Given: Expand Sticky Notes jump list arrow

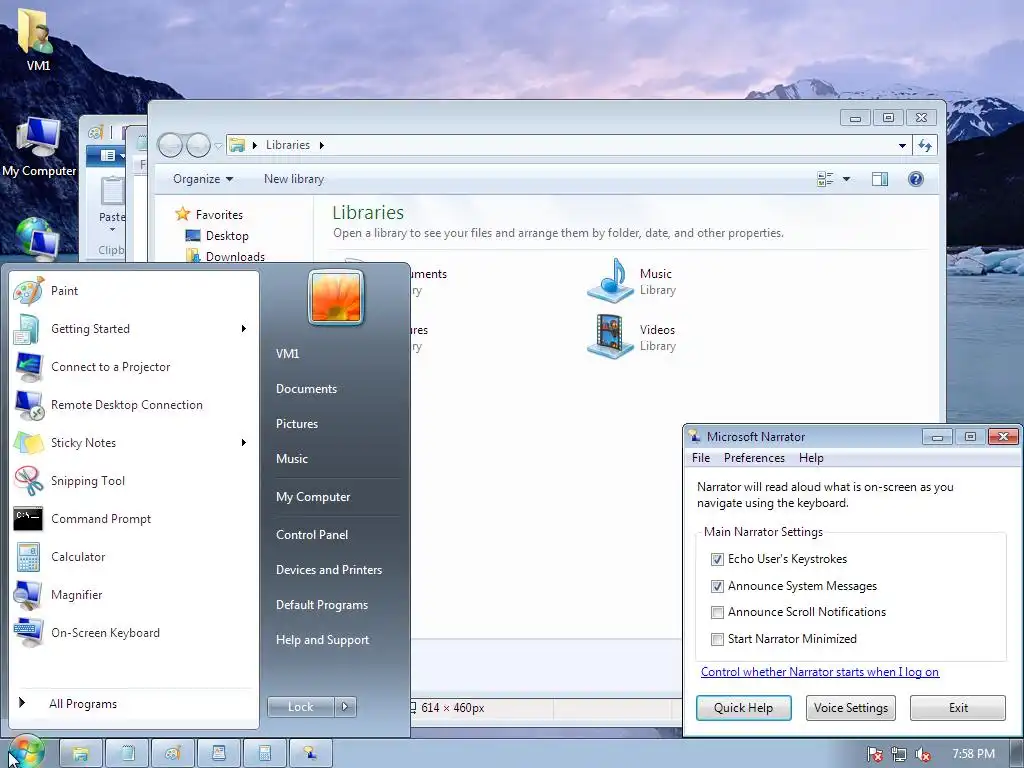Looking at the screenshot, I should [244, 442].
